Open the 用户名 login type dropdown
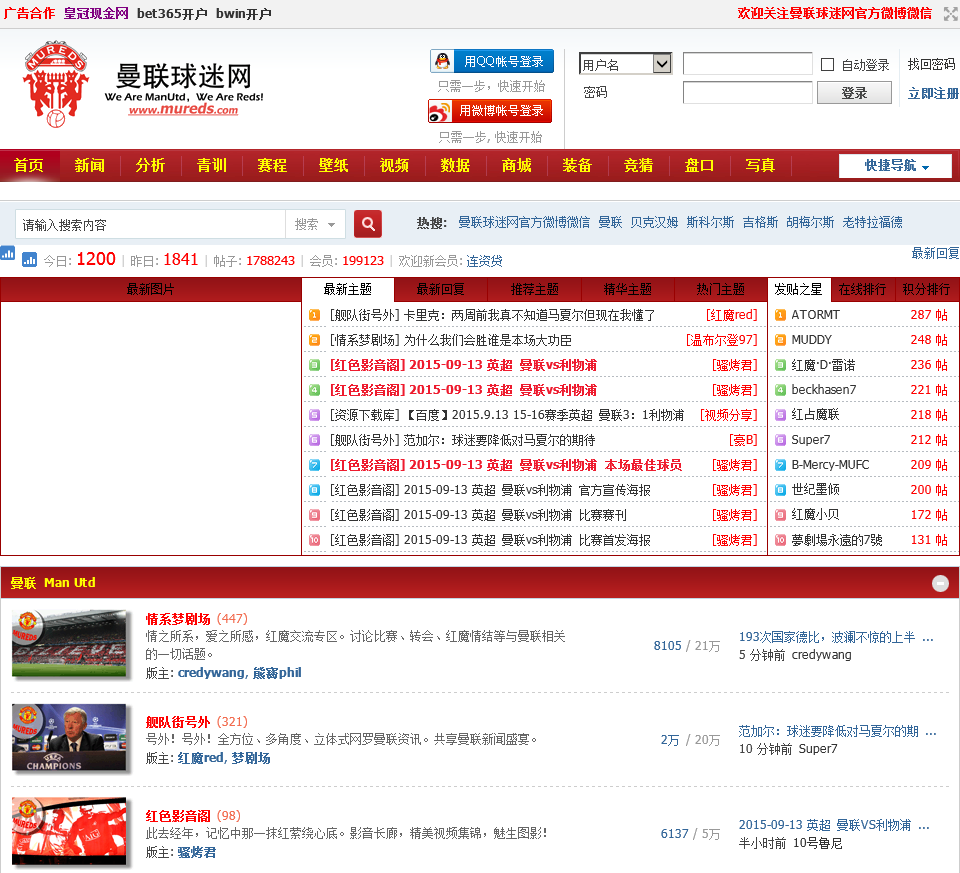 625,64
